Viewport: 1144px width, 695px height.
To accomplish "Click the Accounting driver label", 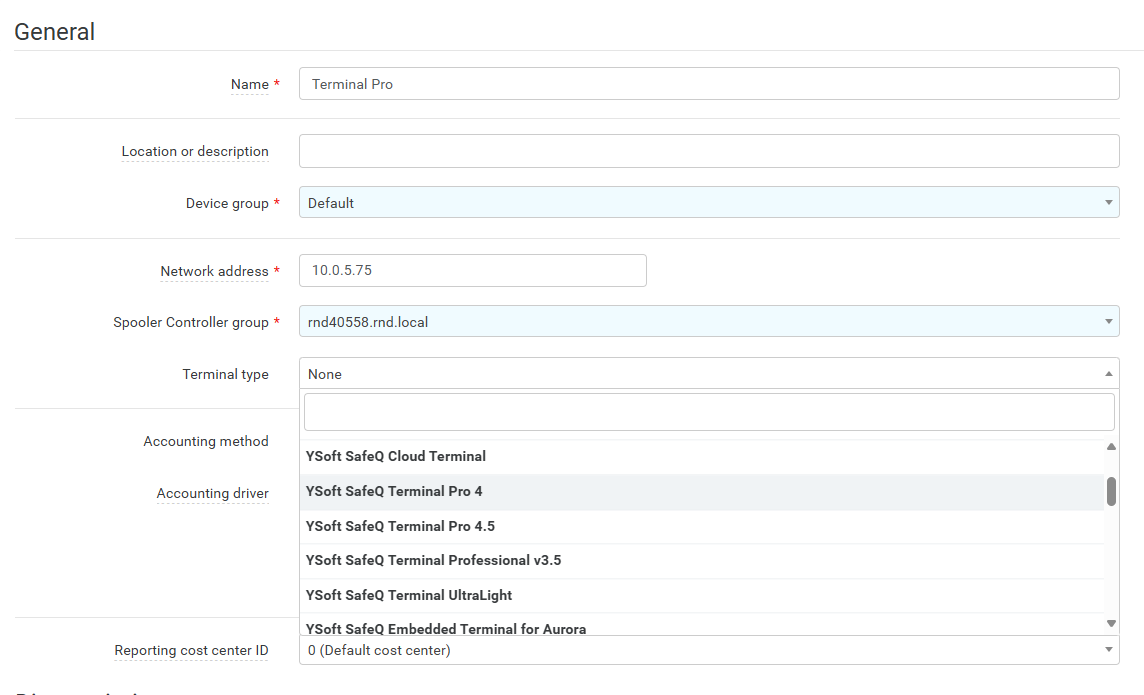I will tap(212, 493).
